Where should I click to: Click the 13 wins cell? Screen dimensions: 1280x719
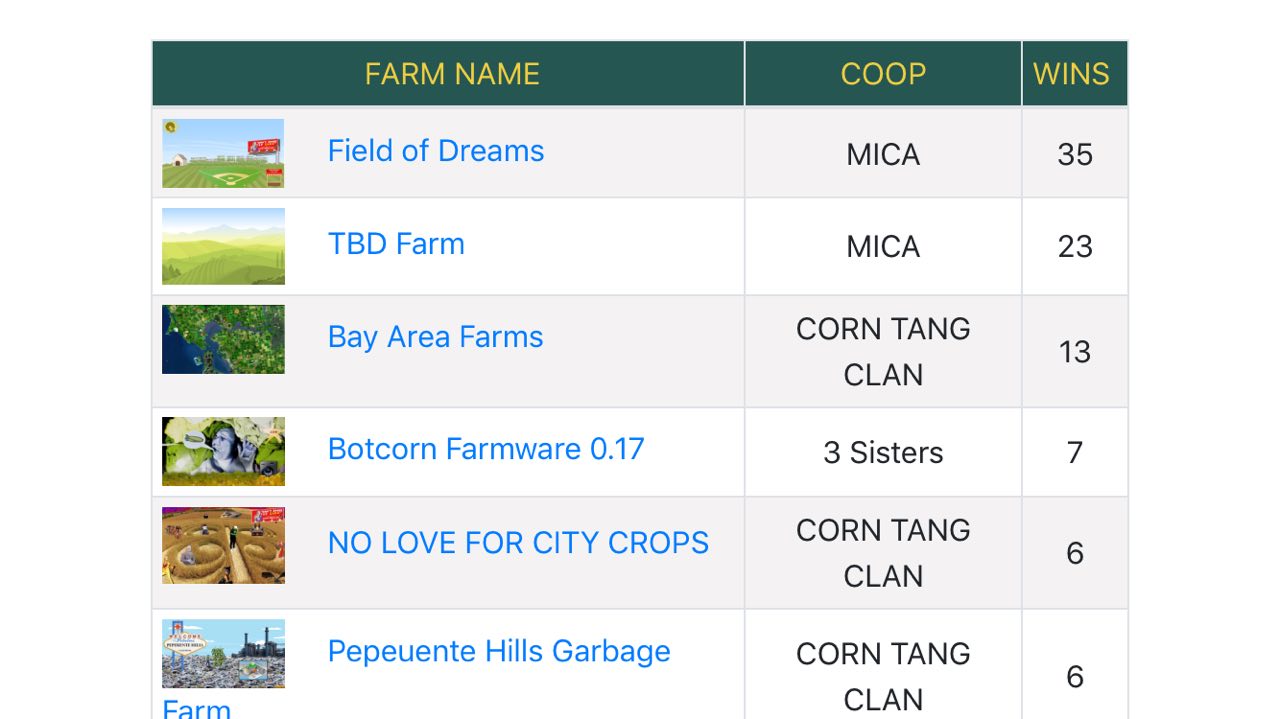point(1075,352)
